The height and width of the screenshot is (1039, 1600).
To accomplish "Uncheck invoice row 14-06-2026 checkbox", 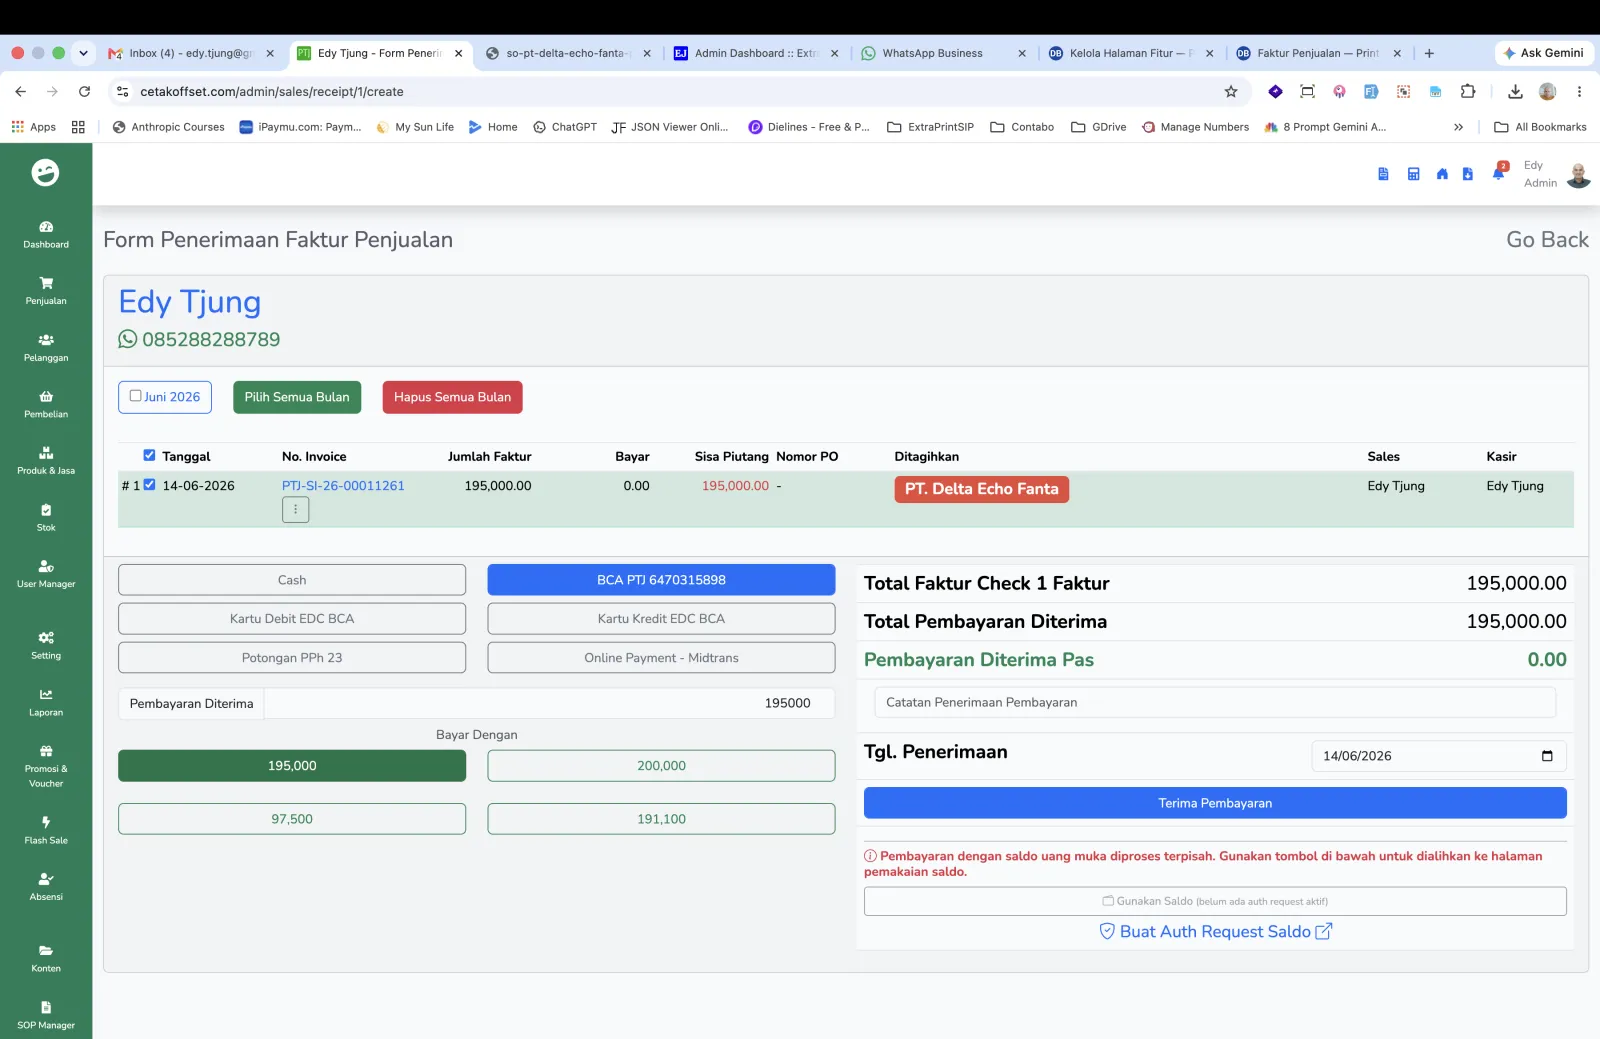I will click(149, 485).
